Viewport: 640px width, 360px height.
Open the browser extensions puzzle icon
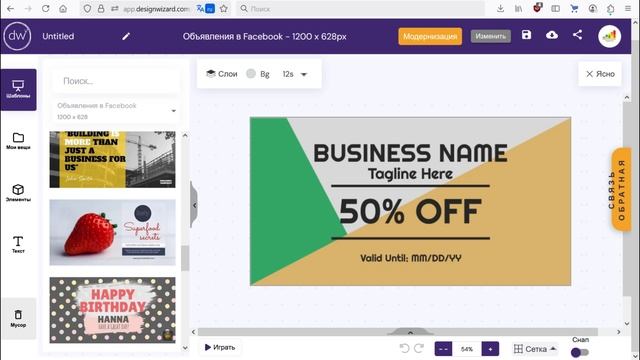pyautogui.click(x=611, y=9)
